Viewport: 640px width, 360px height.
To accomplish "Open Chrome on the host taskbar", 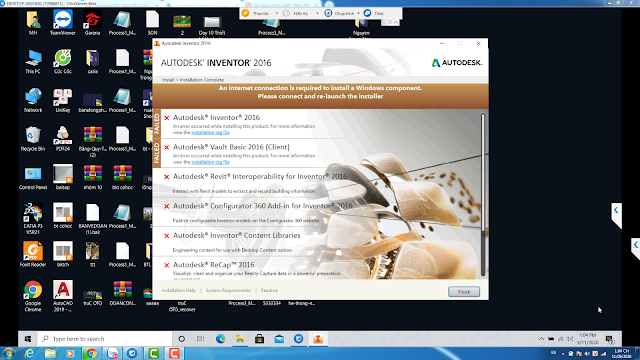I will coord(91,353).
